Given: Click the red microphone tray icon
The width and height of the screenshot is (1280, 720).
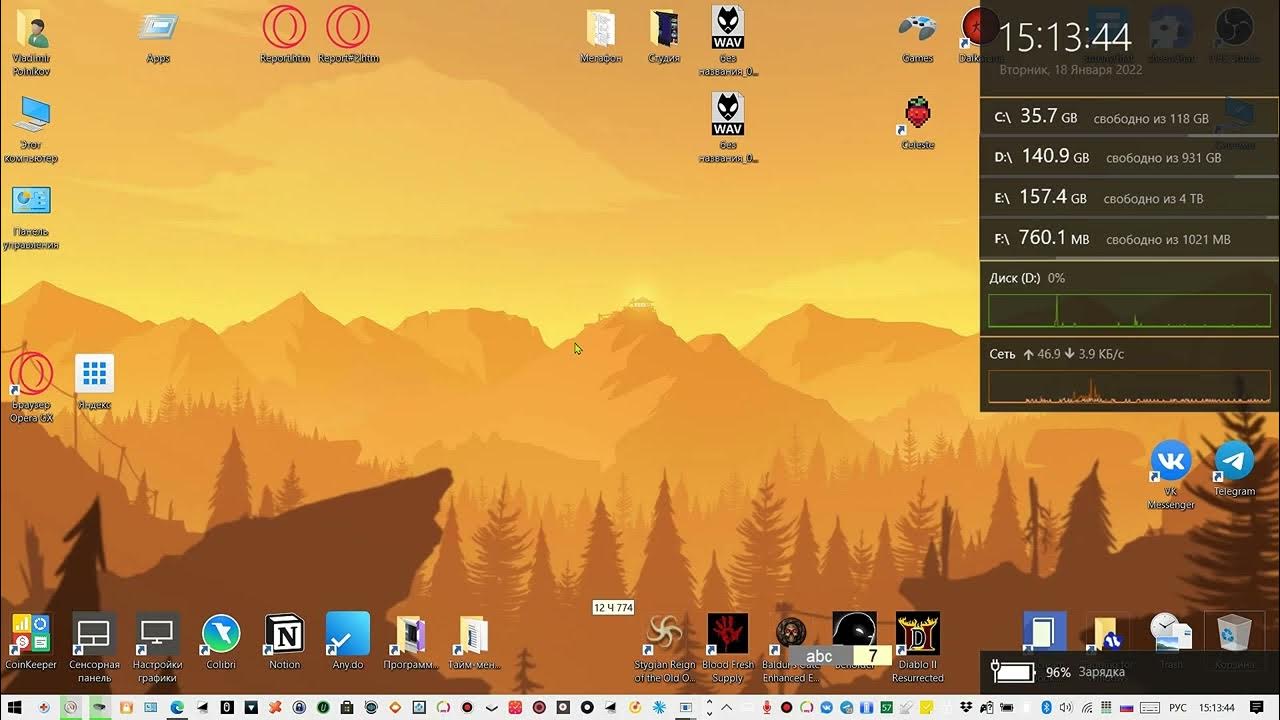Looking at the screenshot, I should coord(767,707).
